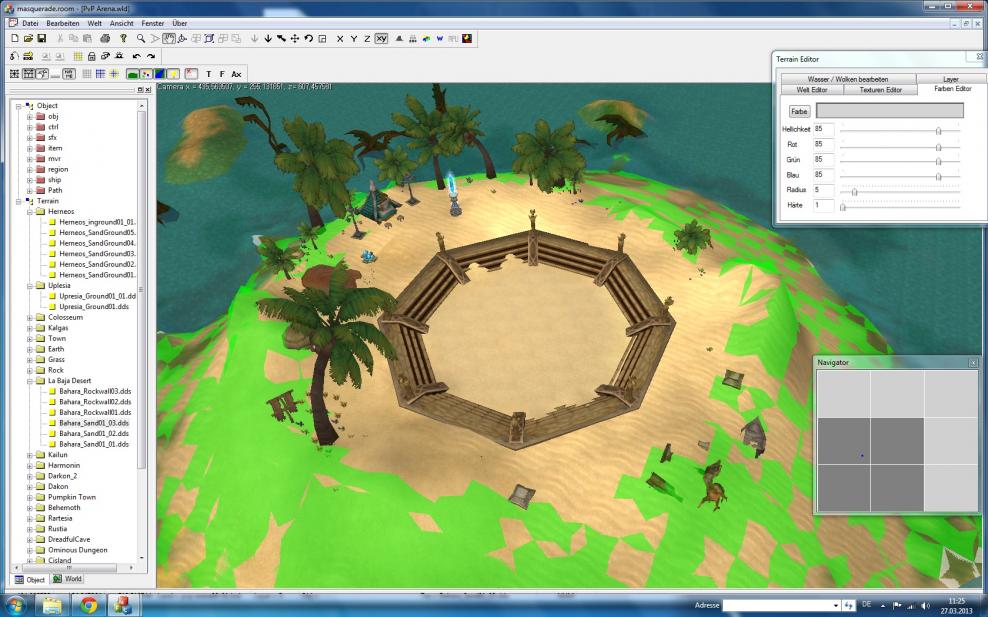This screenshot has width=988, height=617.
Task: Click the Save disk icon in toolbar
Action: (x=42, y=38)
